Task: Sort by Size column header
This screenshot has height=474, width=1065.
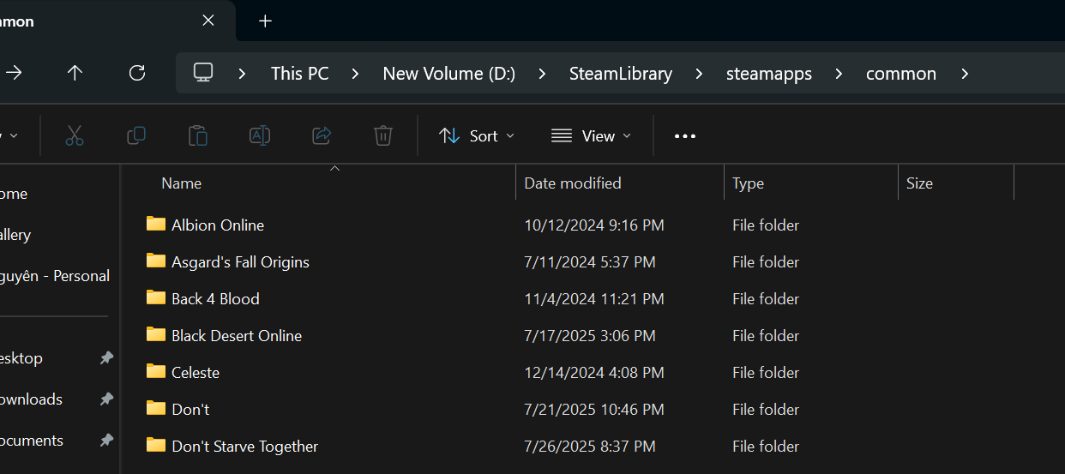Action: tap(919, 183)
